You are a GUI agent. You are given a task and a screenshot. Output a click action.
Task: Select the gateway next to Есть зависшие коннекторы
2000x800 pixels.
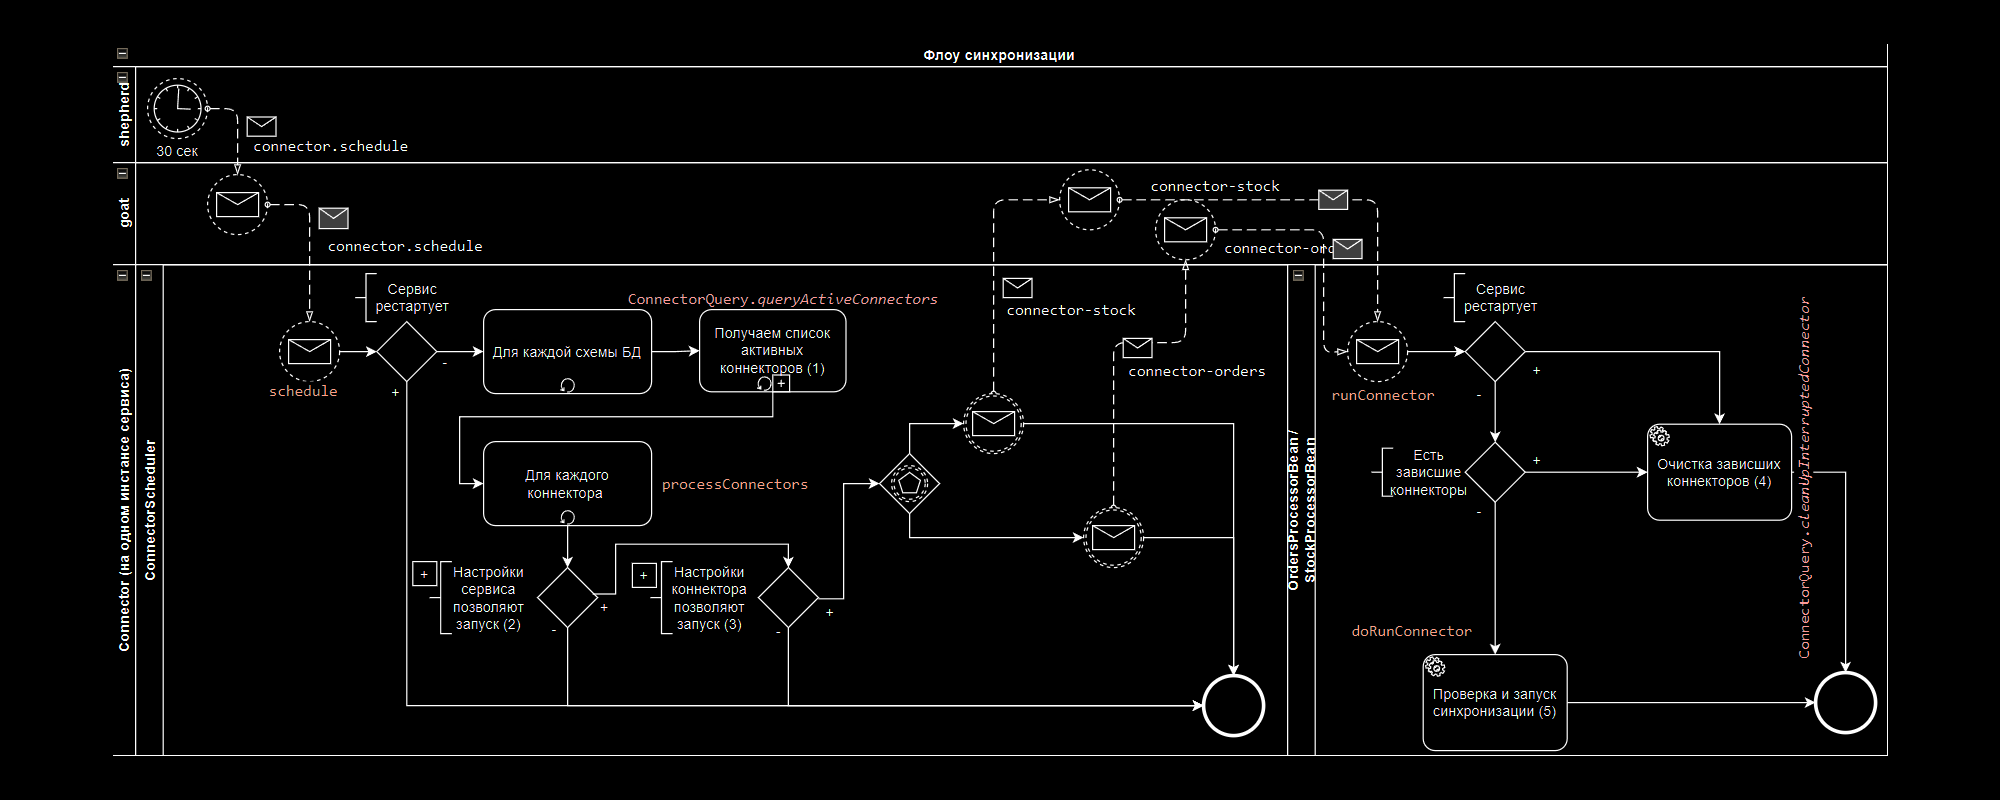pyautogui.click(x=1495, y=472)
